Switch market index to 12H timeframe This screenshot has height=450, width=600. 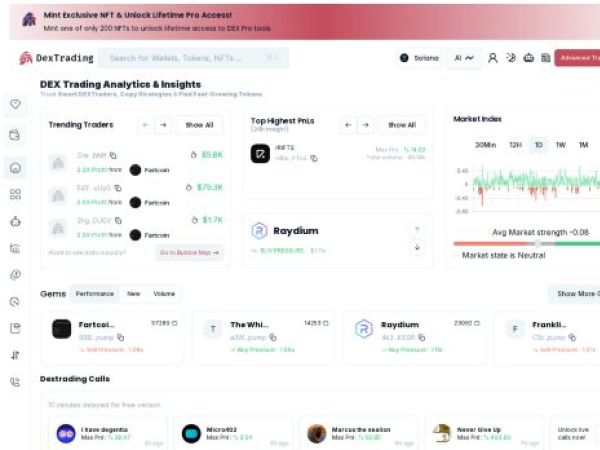(515, 145)
